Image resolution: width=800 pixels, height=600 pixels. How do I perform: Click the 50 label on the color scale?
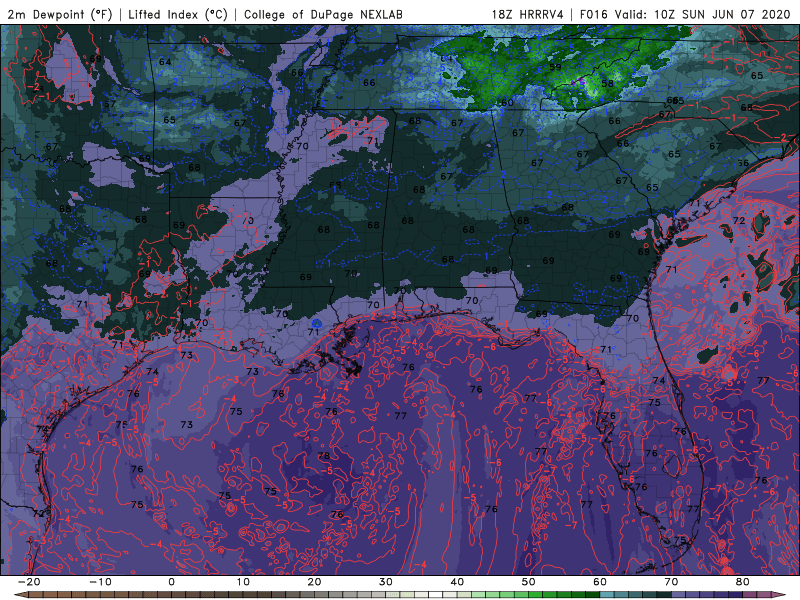click(x=529, y=582)
